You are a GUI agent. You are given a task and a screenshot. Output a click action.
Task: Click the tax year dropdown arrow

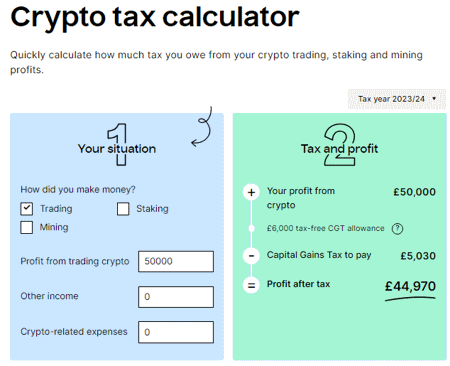click(x=434, y=99)
